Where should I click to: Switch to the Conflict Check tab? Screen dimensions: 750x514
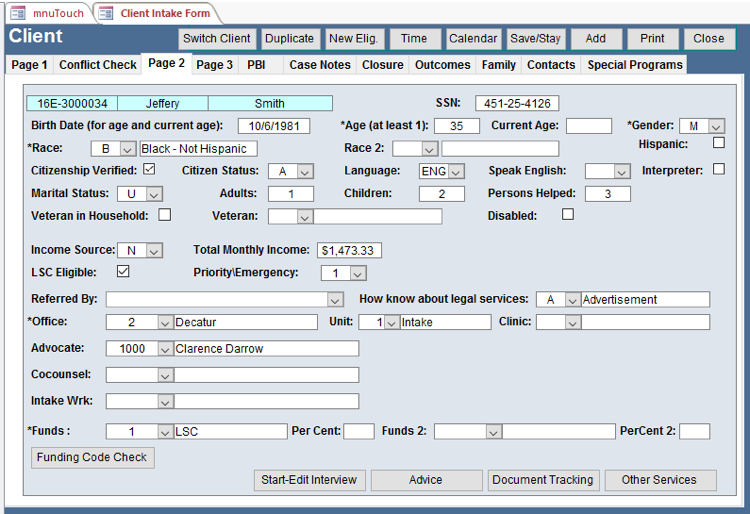pyautogui.click(x=98, y=65)
